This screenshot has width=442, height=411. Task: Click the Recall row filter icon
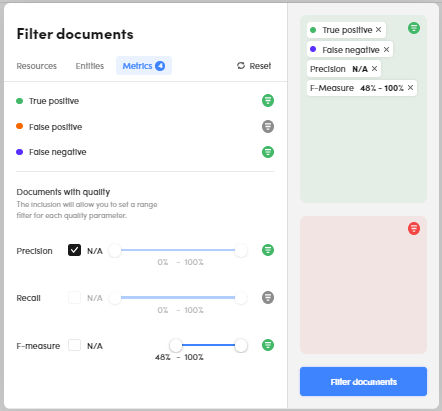point(268,297)
